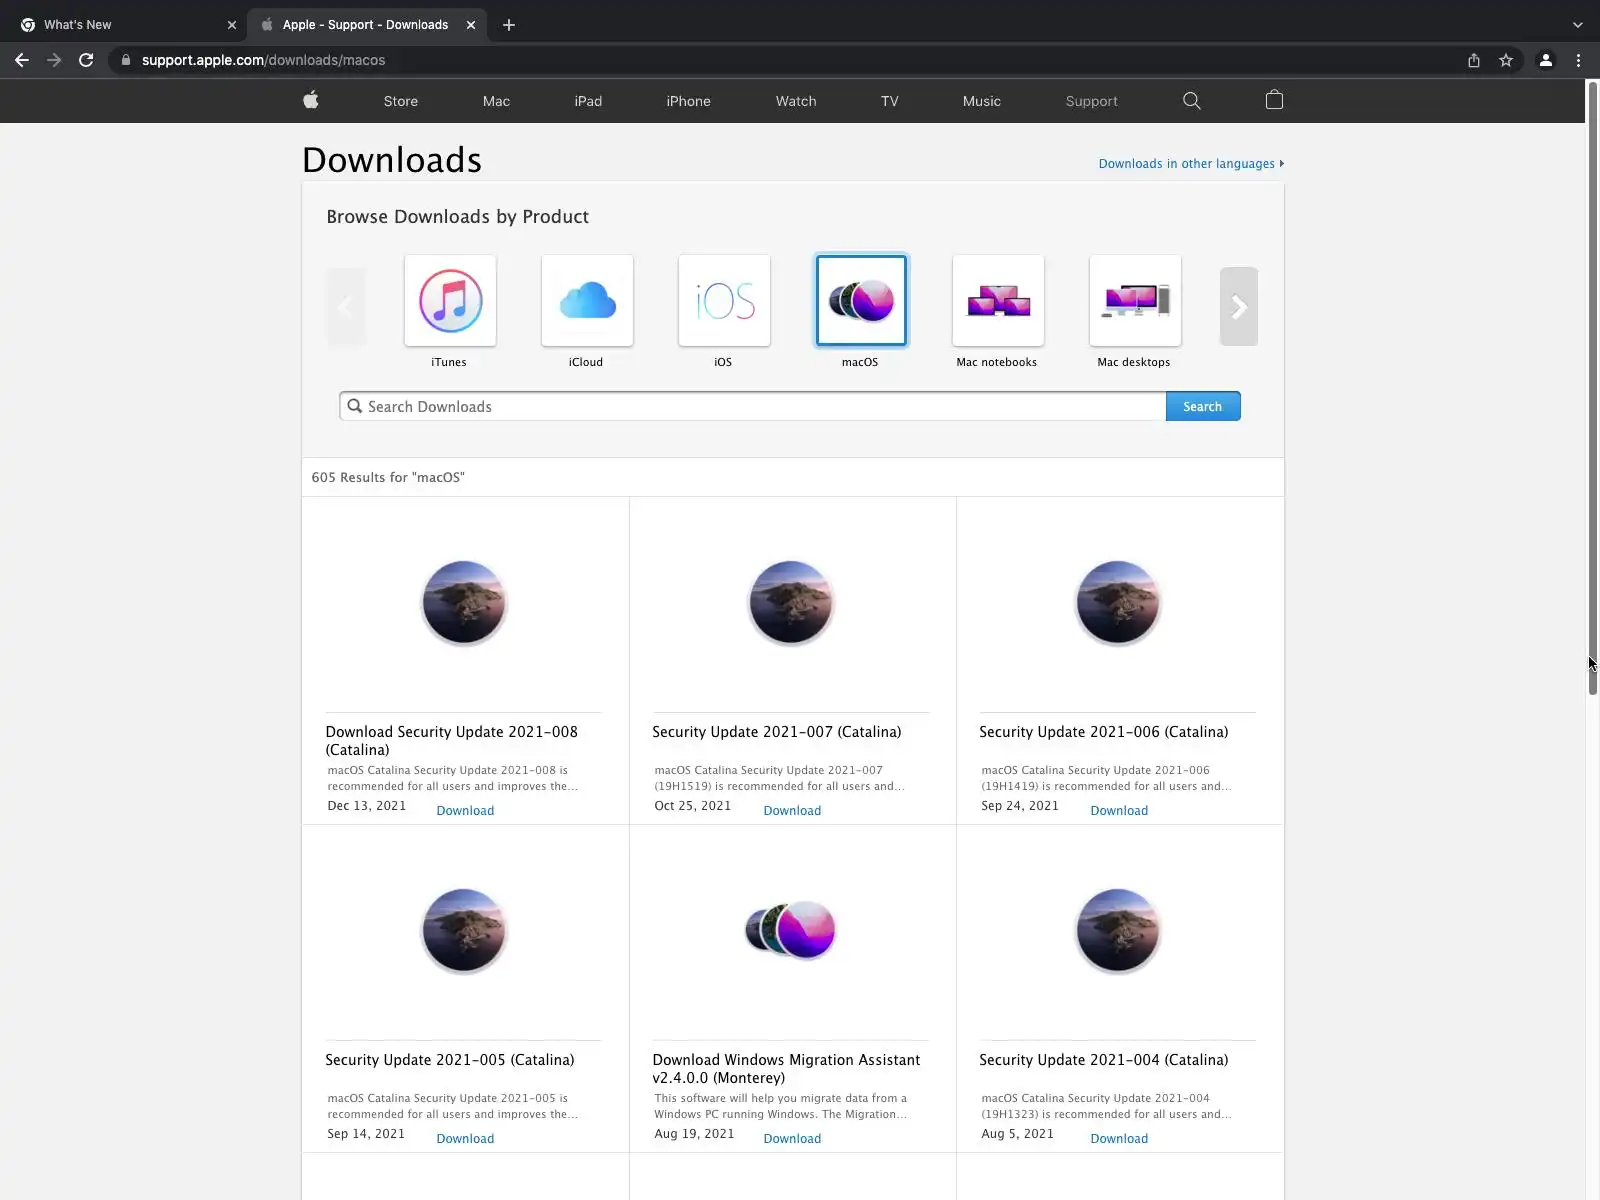Show previous products with left carousel arrow

point(346,306)
